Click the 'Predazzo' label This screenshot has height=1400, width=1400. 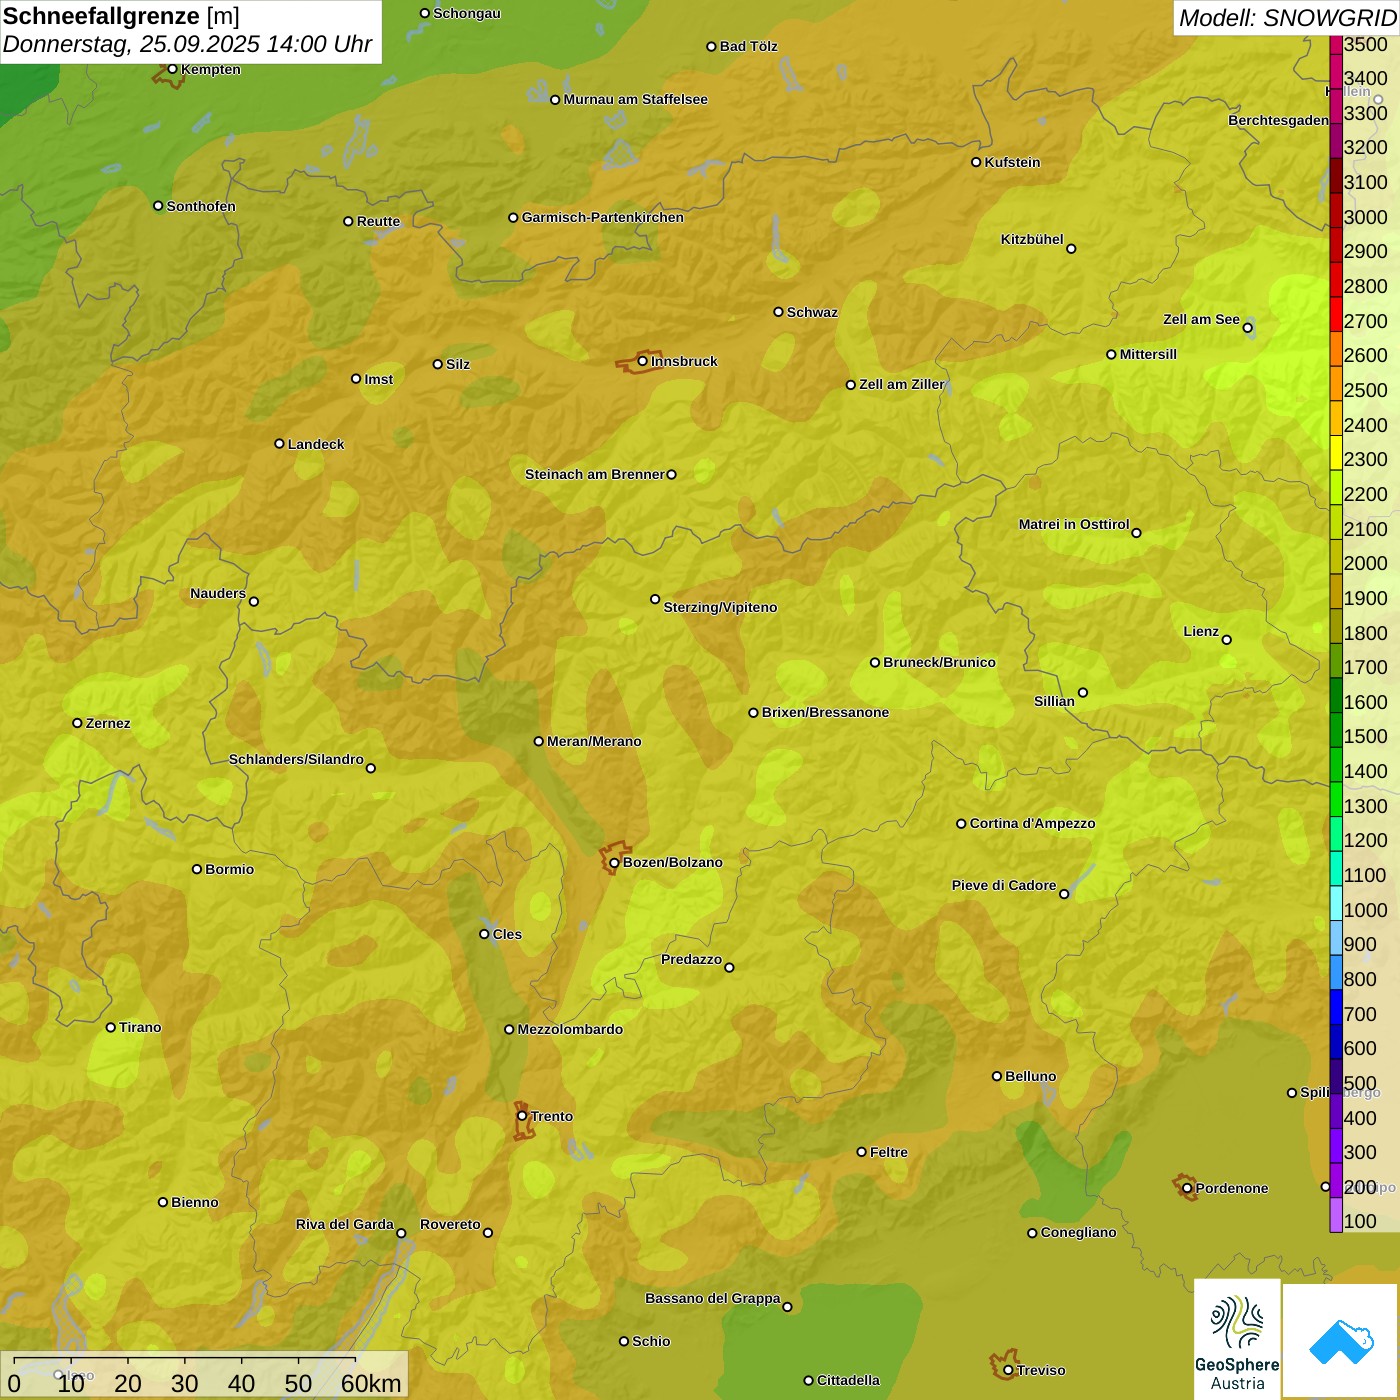tap(691, 959)
